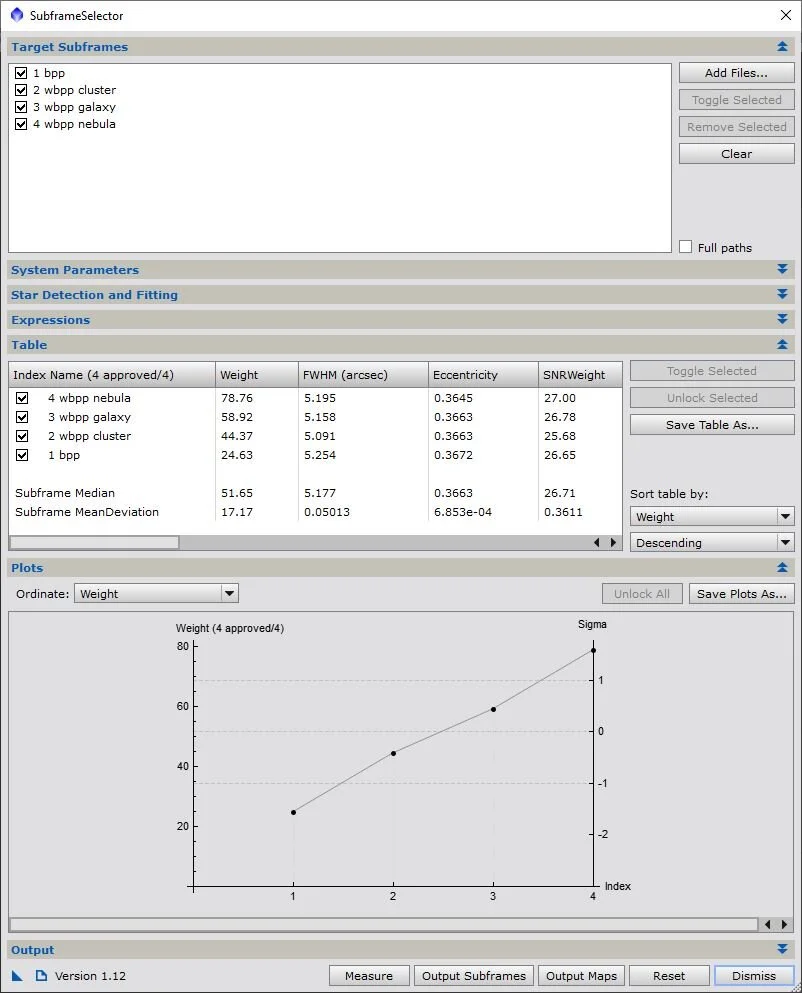Close the SubframeSelector window
The image size is (802, 993).
786,15
